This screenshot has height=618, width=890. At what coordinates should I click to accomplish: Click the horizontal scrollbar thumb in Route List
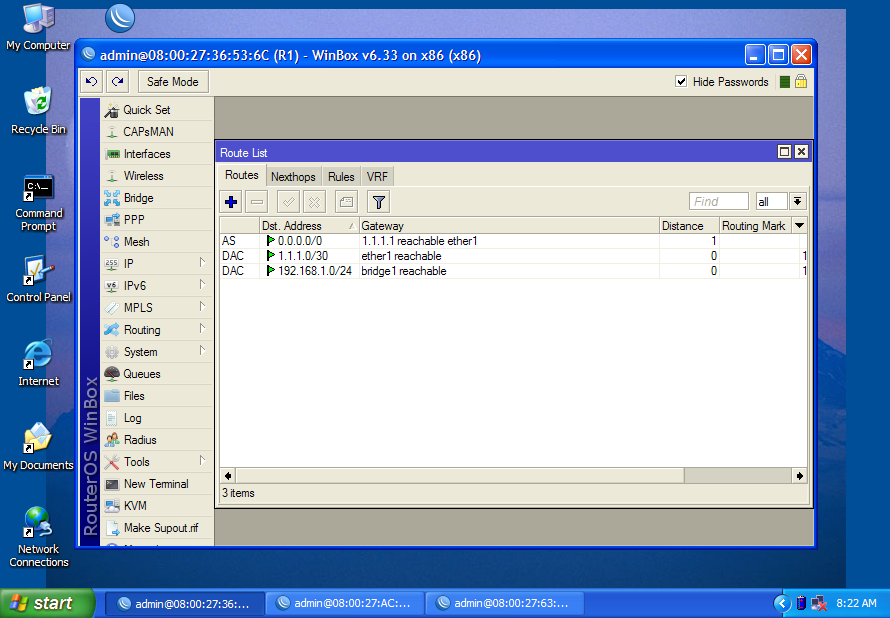(460, 476)
